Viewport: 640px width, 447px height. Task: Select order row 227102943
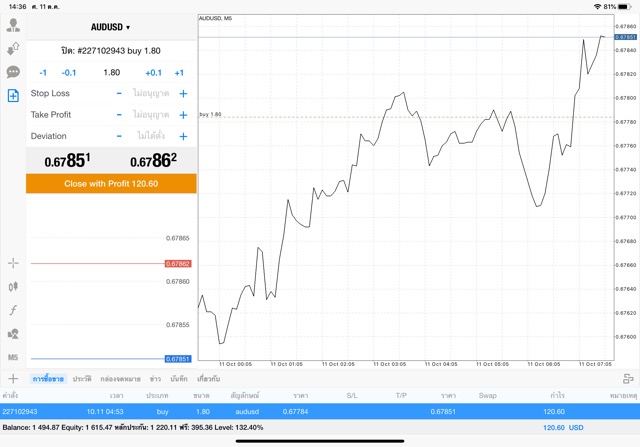(320, 411)
